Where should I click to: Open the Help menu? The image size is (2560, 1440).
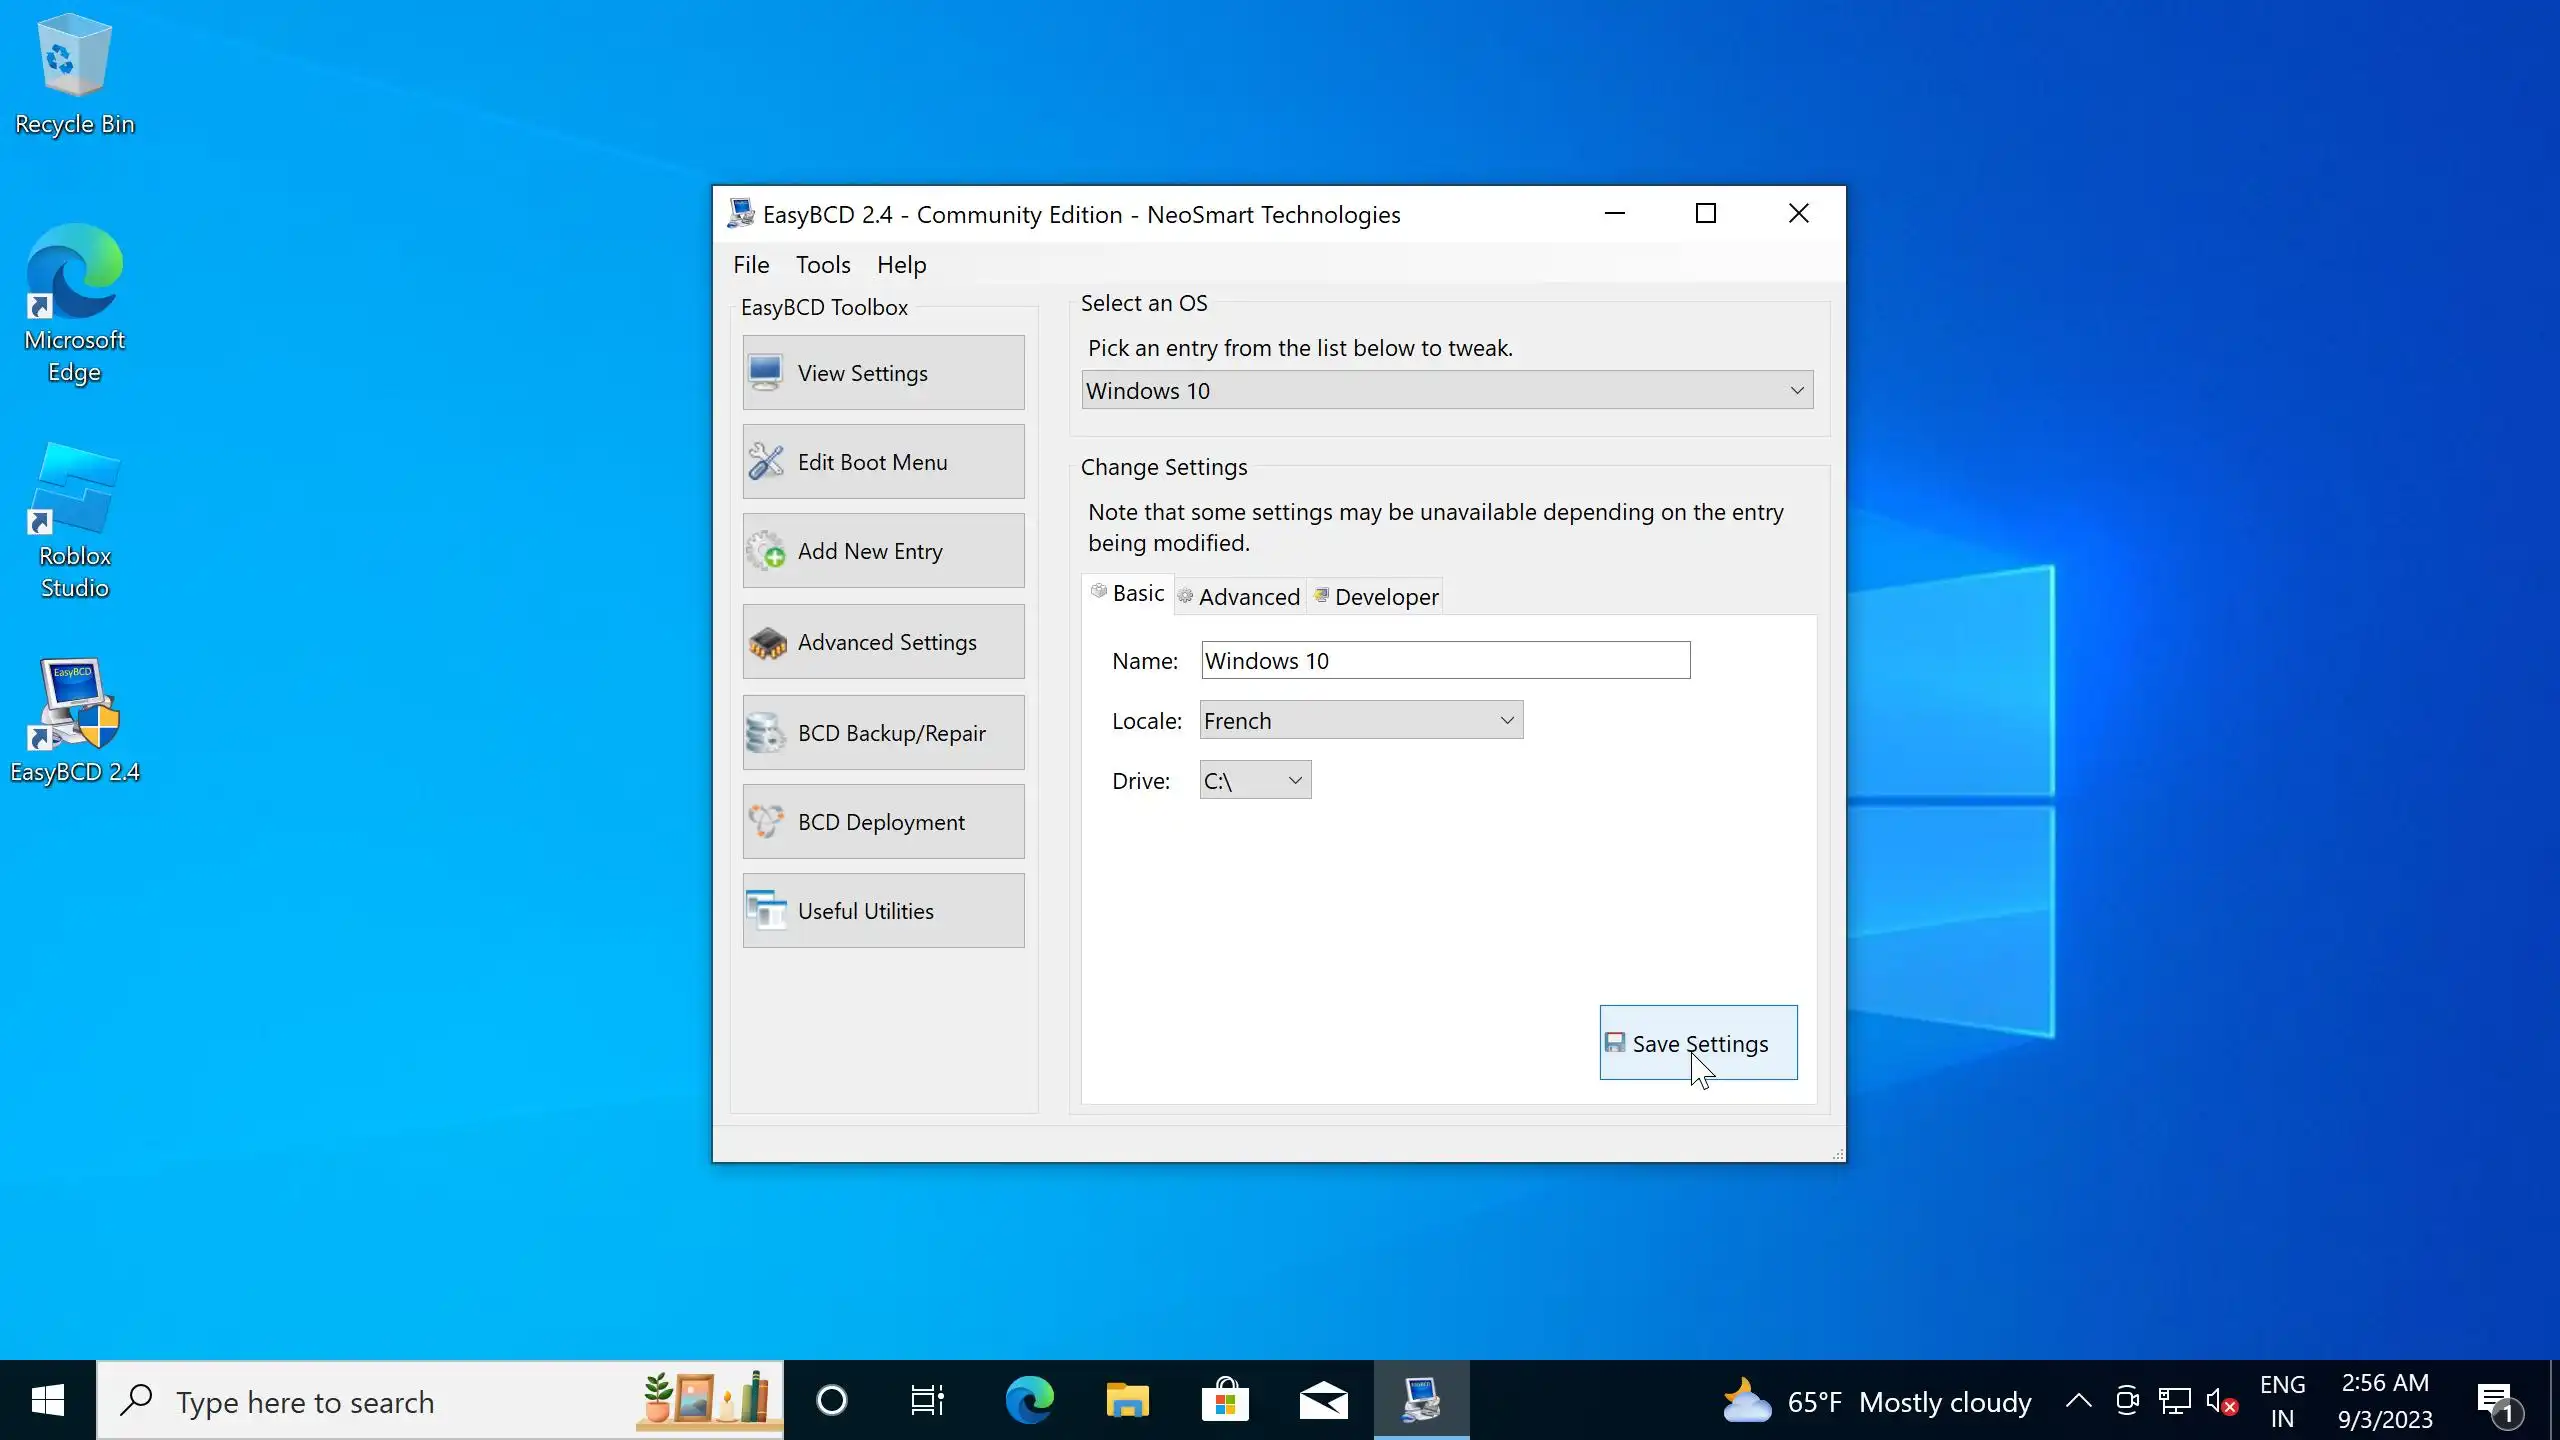pyautogui.click(x=901, y=265)
